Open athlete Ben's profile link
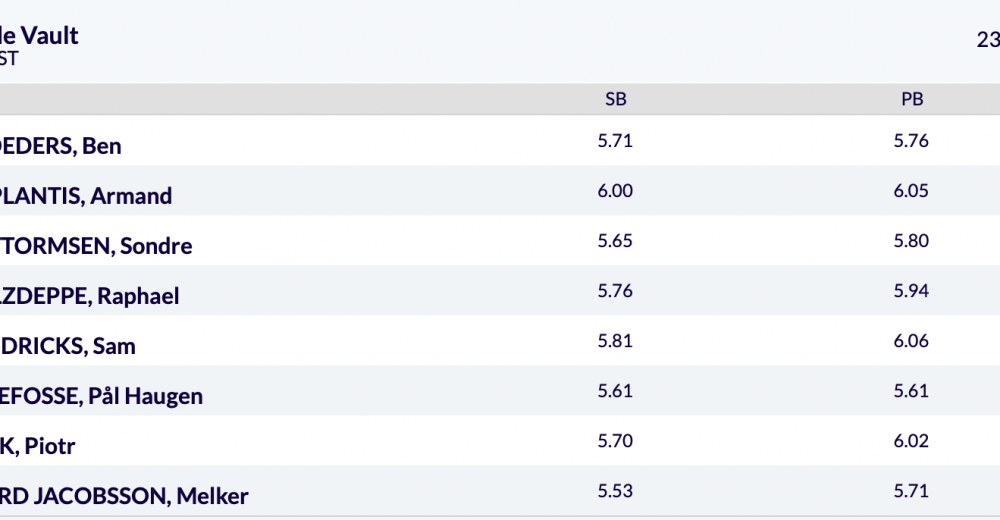 (x=61, y=146)
